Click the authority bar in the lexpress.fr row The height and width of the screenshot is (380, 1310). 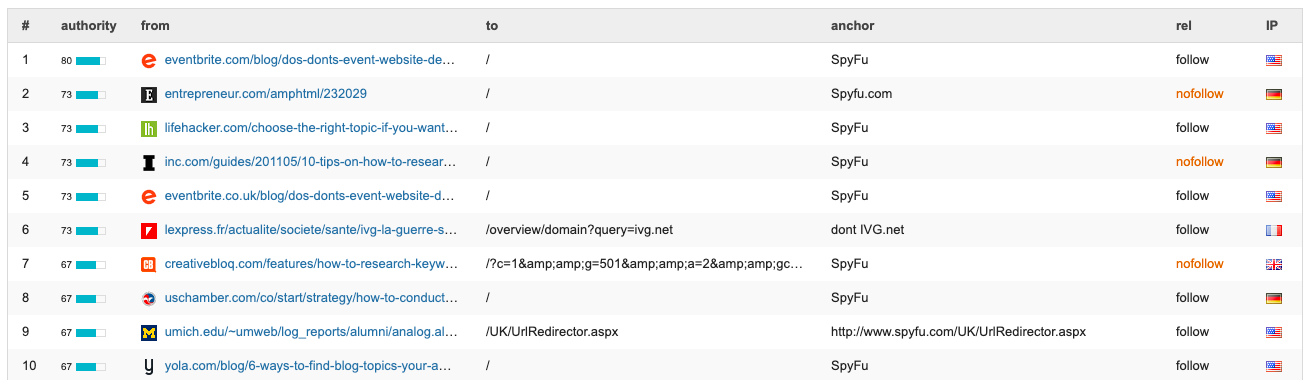pyautogui.click(x=91, y=231)
